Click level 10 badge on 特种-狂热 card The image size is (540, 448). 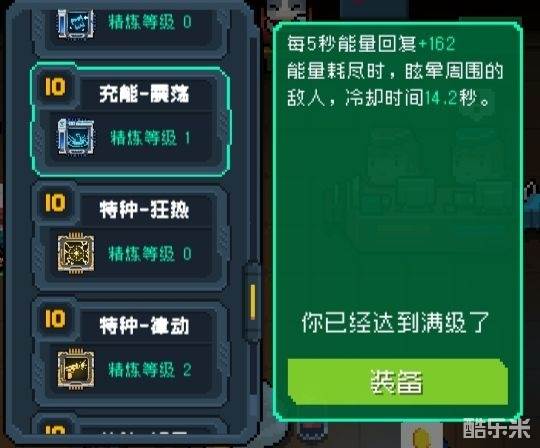coord(55,203)
